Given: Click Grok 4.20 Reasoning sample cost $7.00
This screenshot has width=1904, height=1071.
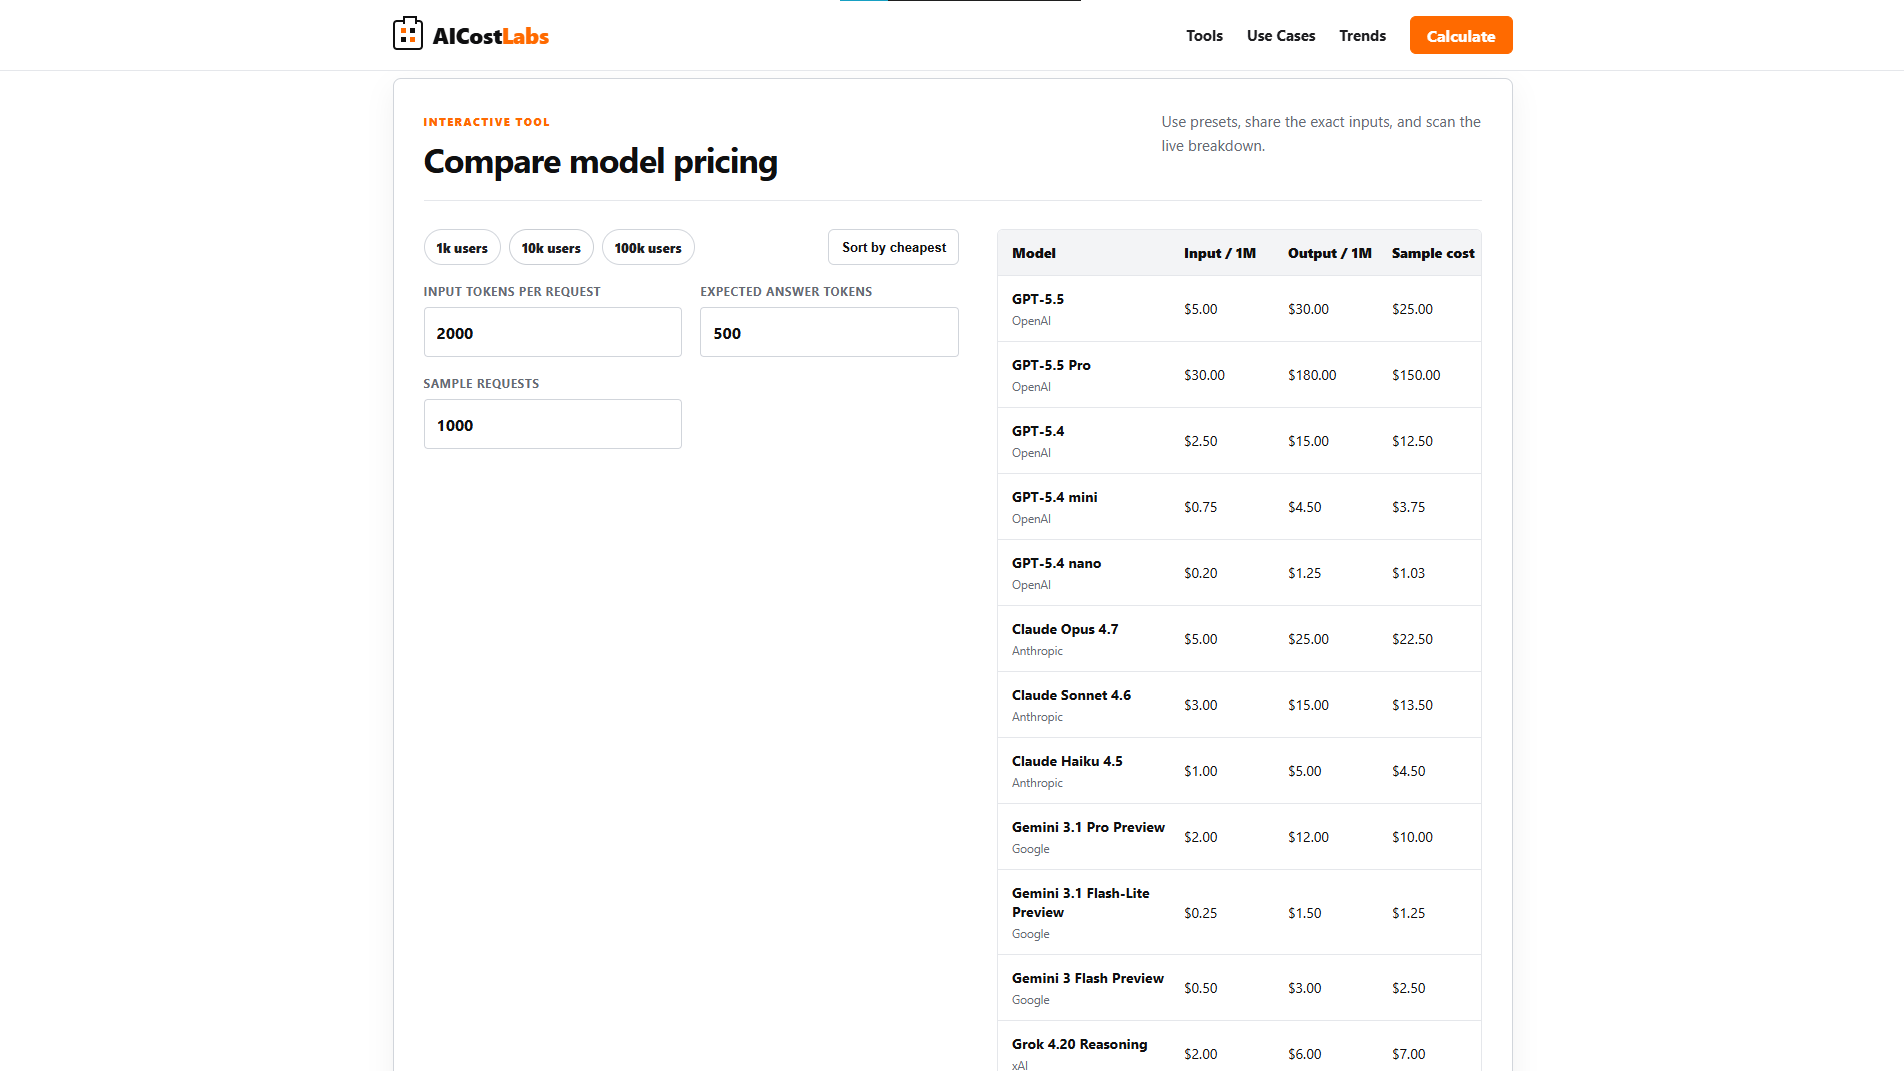Looking at the screenshot, I should [1408, 1054].
